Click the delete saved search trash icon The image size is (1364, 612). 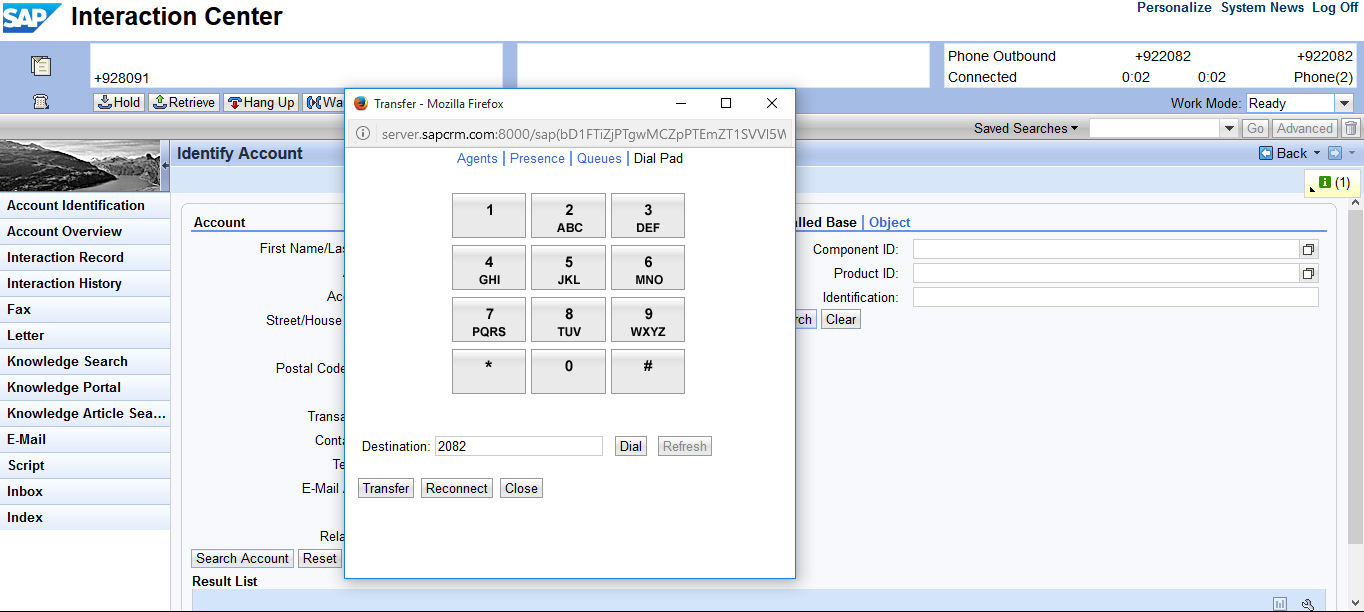coord(1351,128)
